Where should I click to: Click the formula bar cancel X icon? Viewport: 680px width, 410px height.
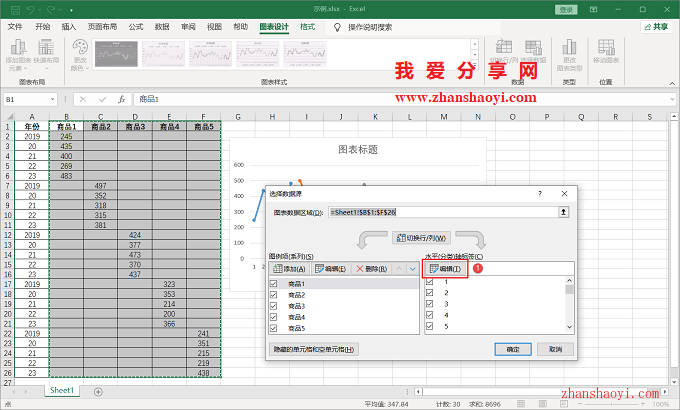coord(83,99)
